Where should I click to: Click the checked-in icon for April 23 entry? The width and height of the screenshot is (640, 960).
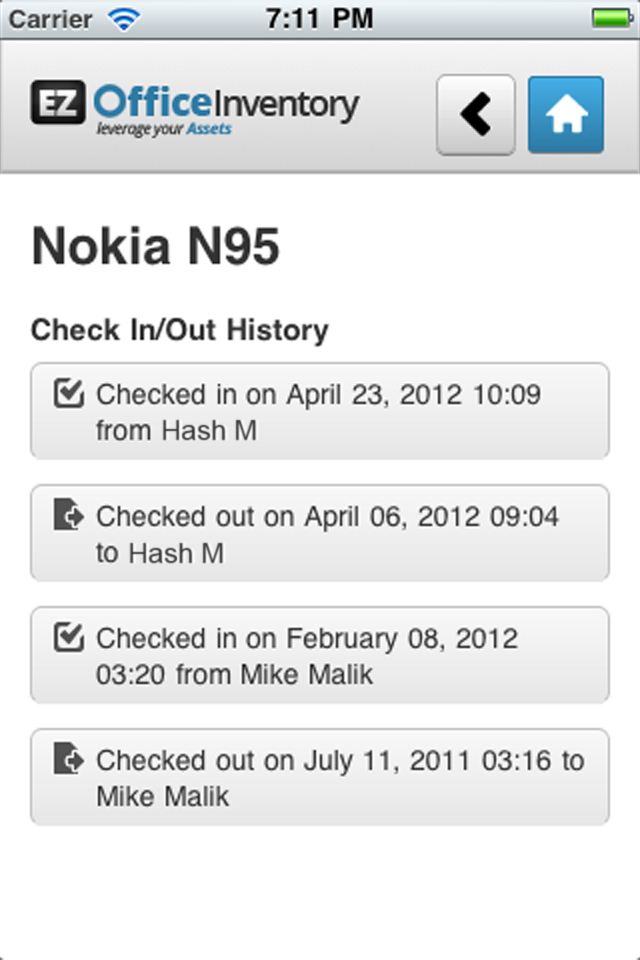point(68,393)
